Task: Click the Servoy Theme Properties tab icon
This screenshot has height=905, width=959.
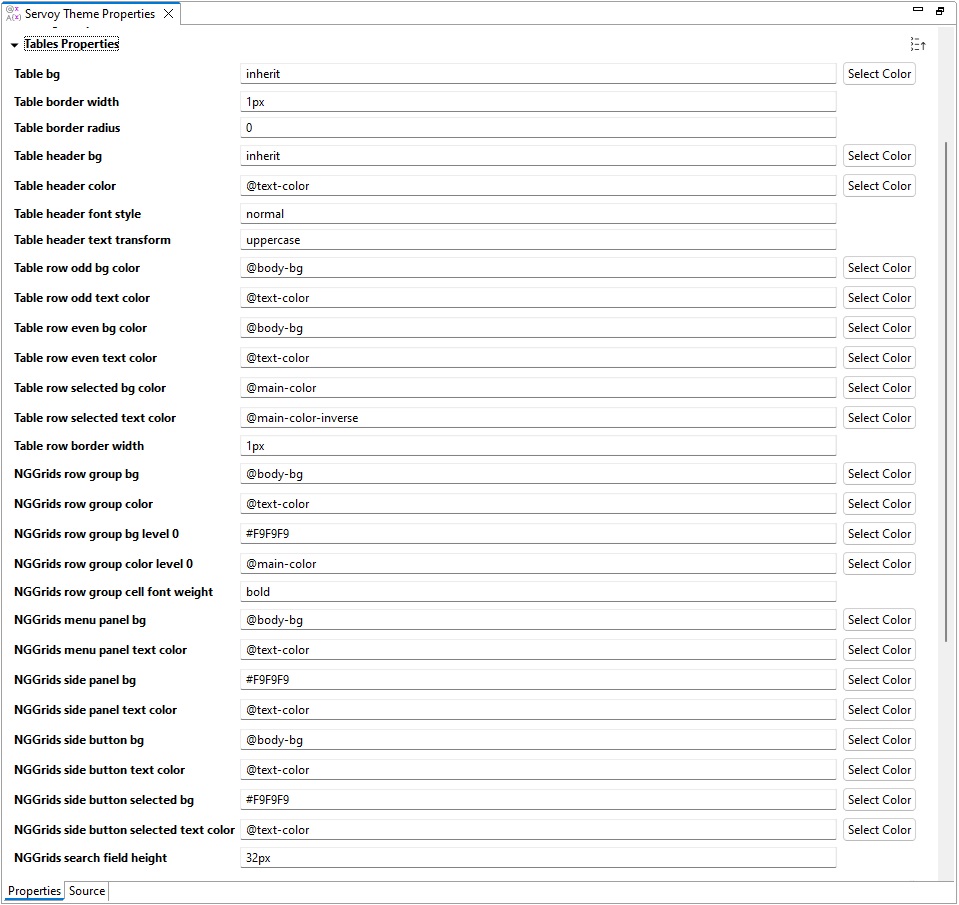Action: coord(13,14)
